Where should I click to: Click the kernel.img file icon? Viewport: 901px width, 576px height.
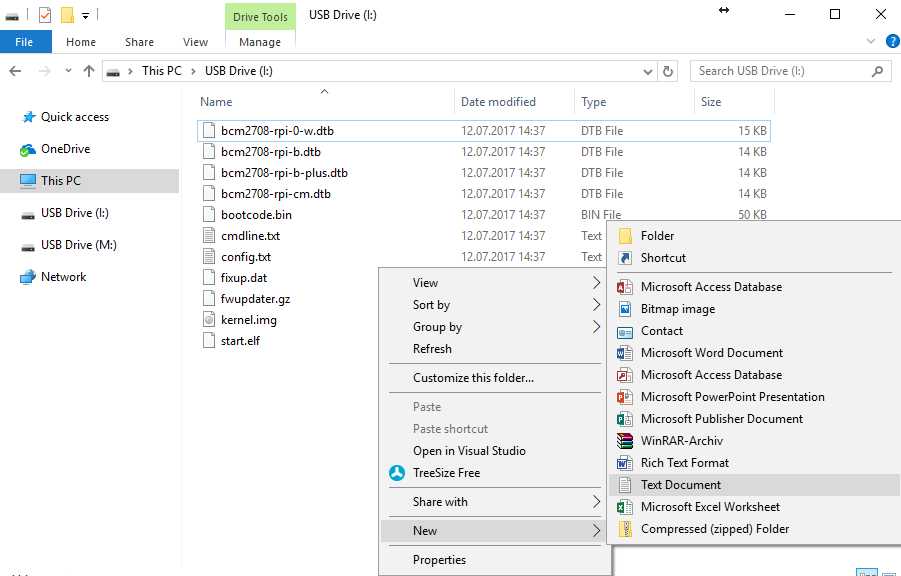(209, 320)
